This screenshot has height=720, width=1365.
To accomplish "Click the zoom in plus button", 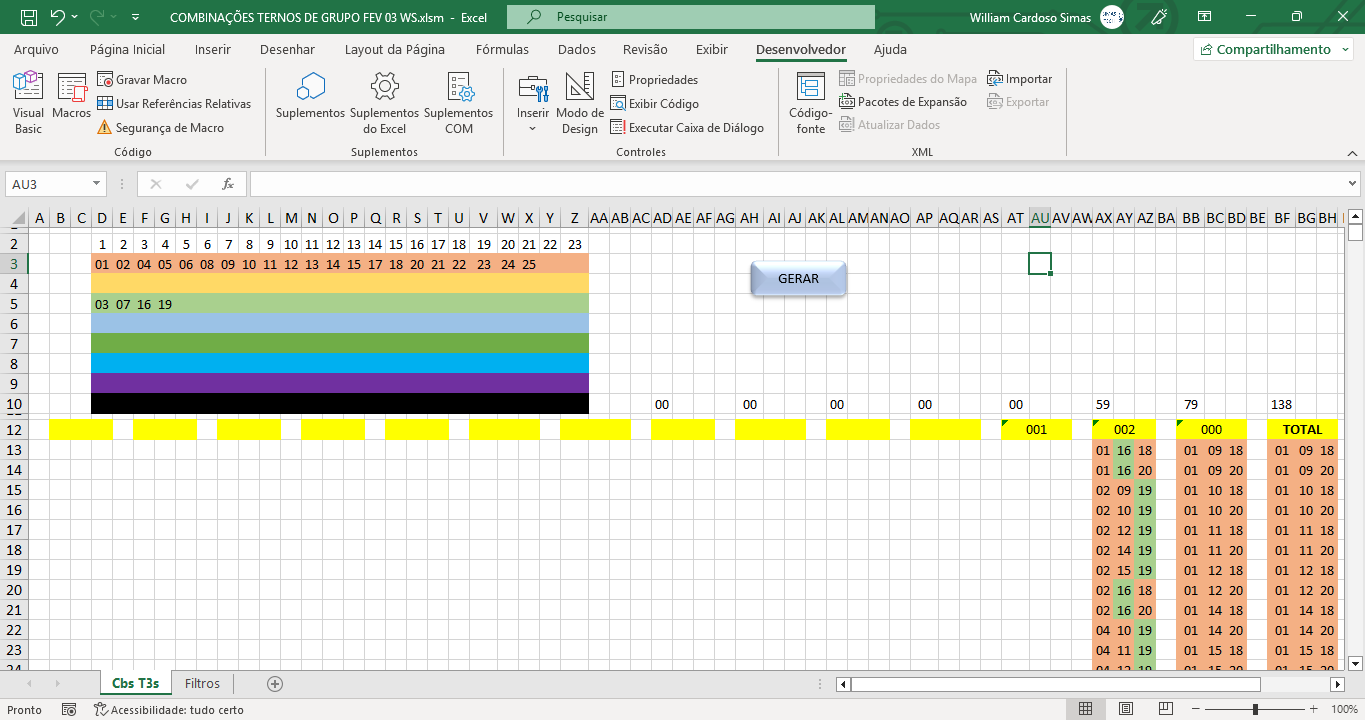I will click(1314, 709).
